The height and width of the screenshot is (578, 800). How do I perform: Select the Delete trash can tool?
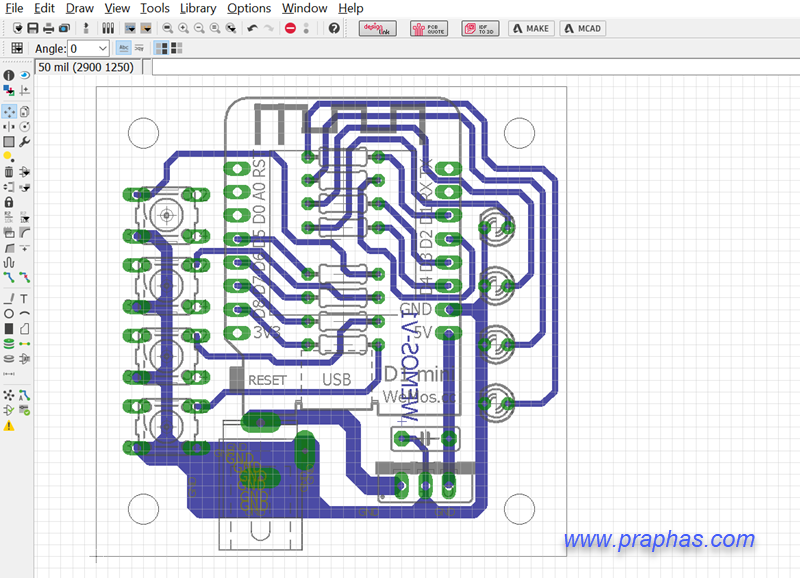click(9, 172)
